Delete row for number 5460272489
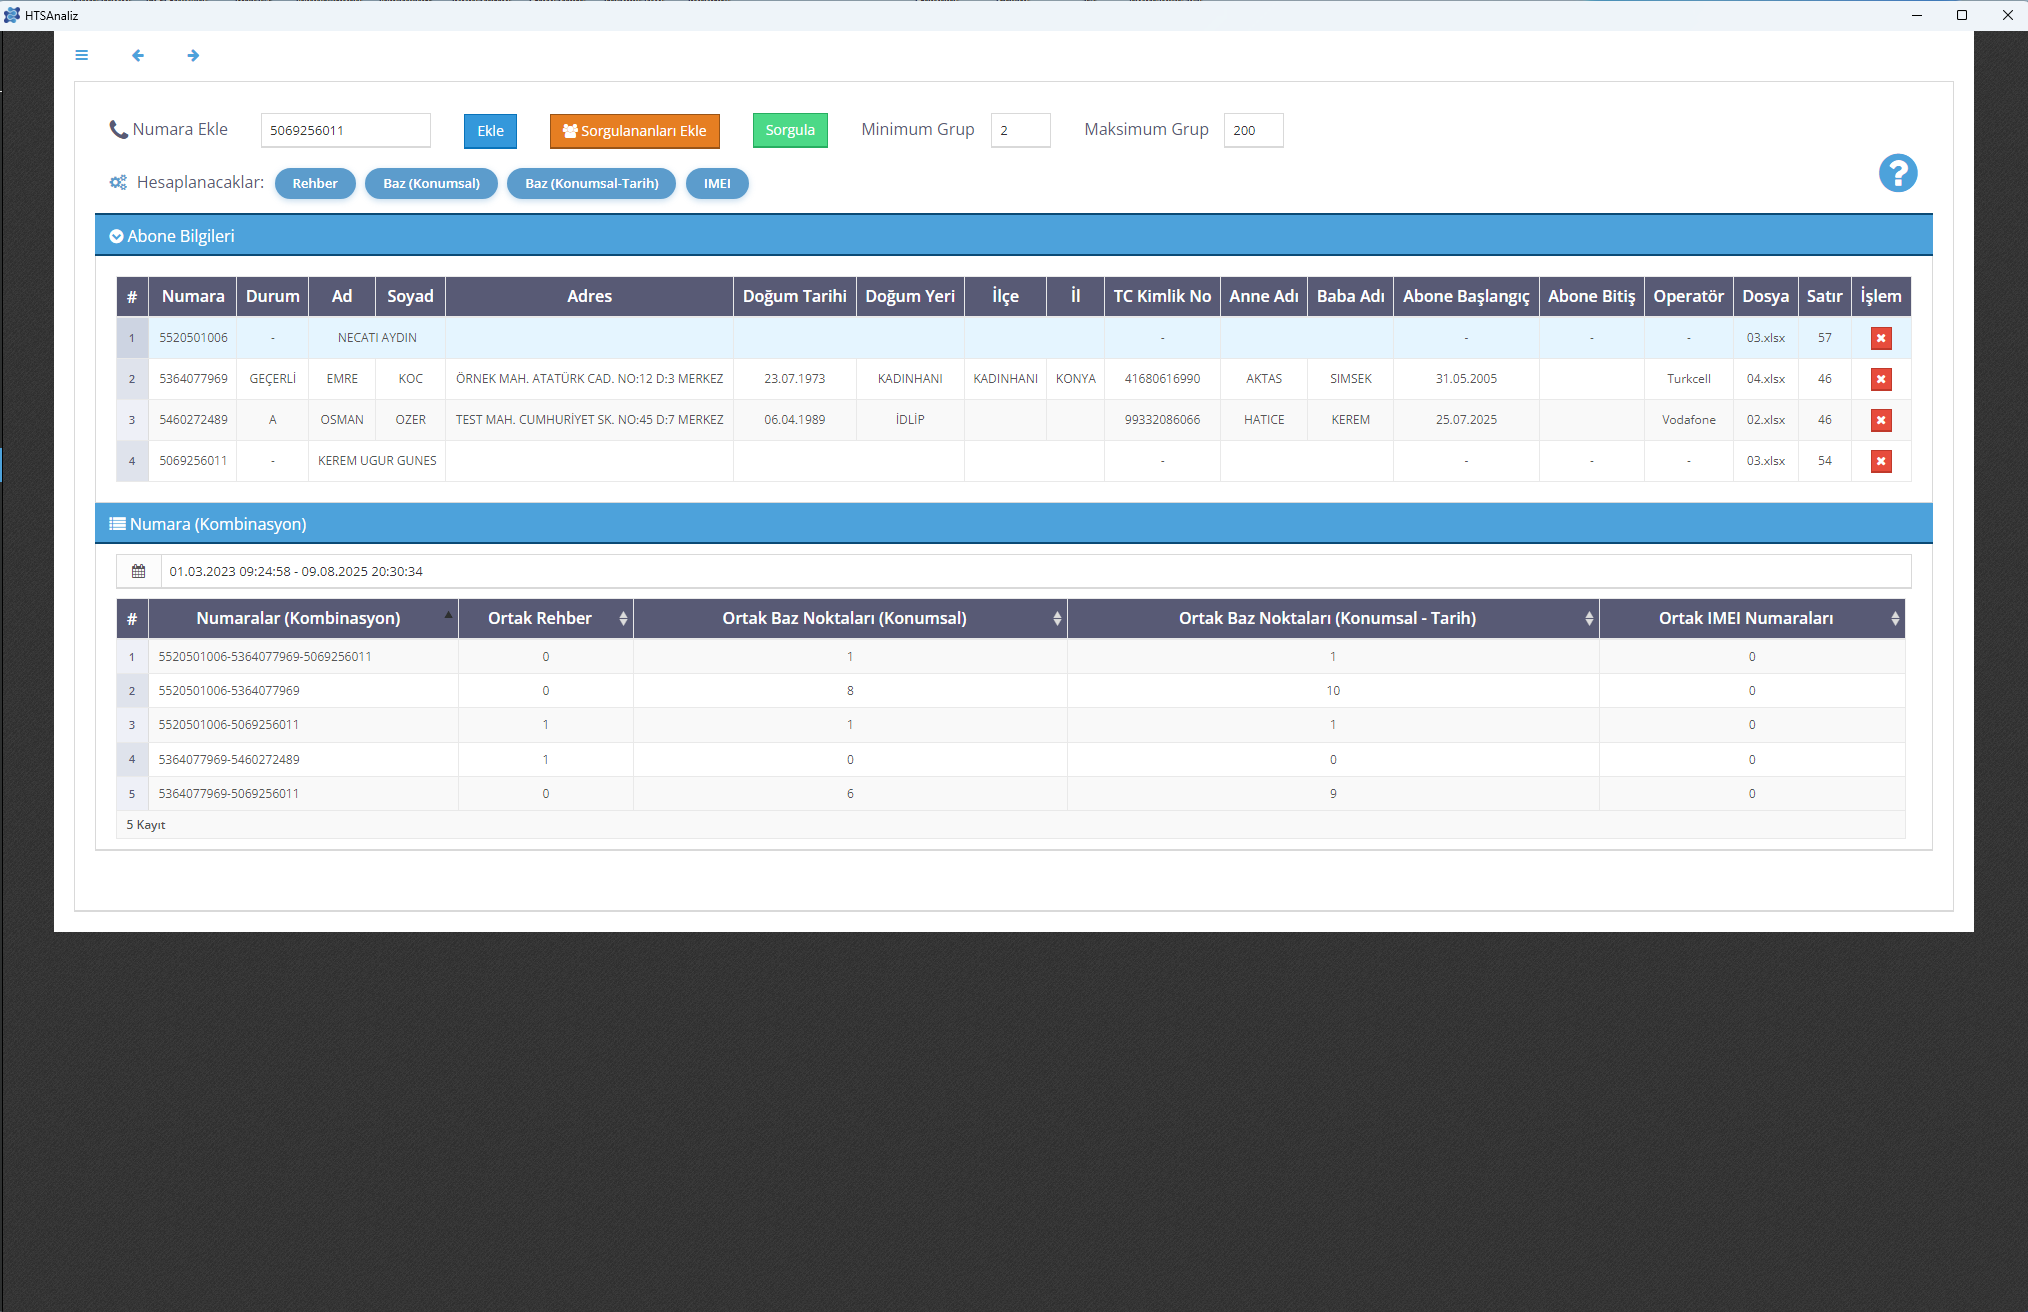Image resolution: width=2028 pixels, height=1312 pixels. coord(1880,420)
